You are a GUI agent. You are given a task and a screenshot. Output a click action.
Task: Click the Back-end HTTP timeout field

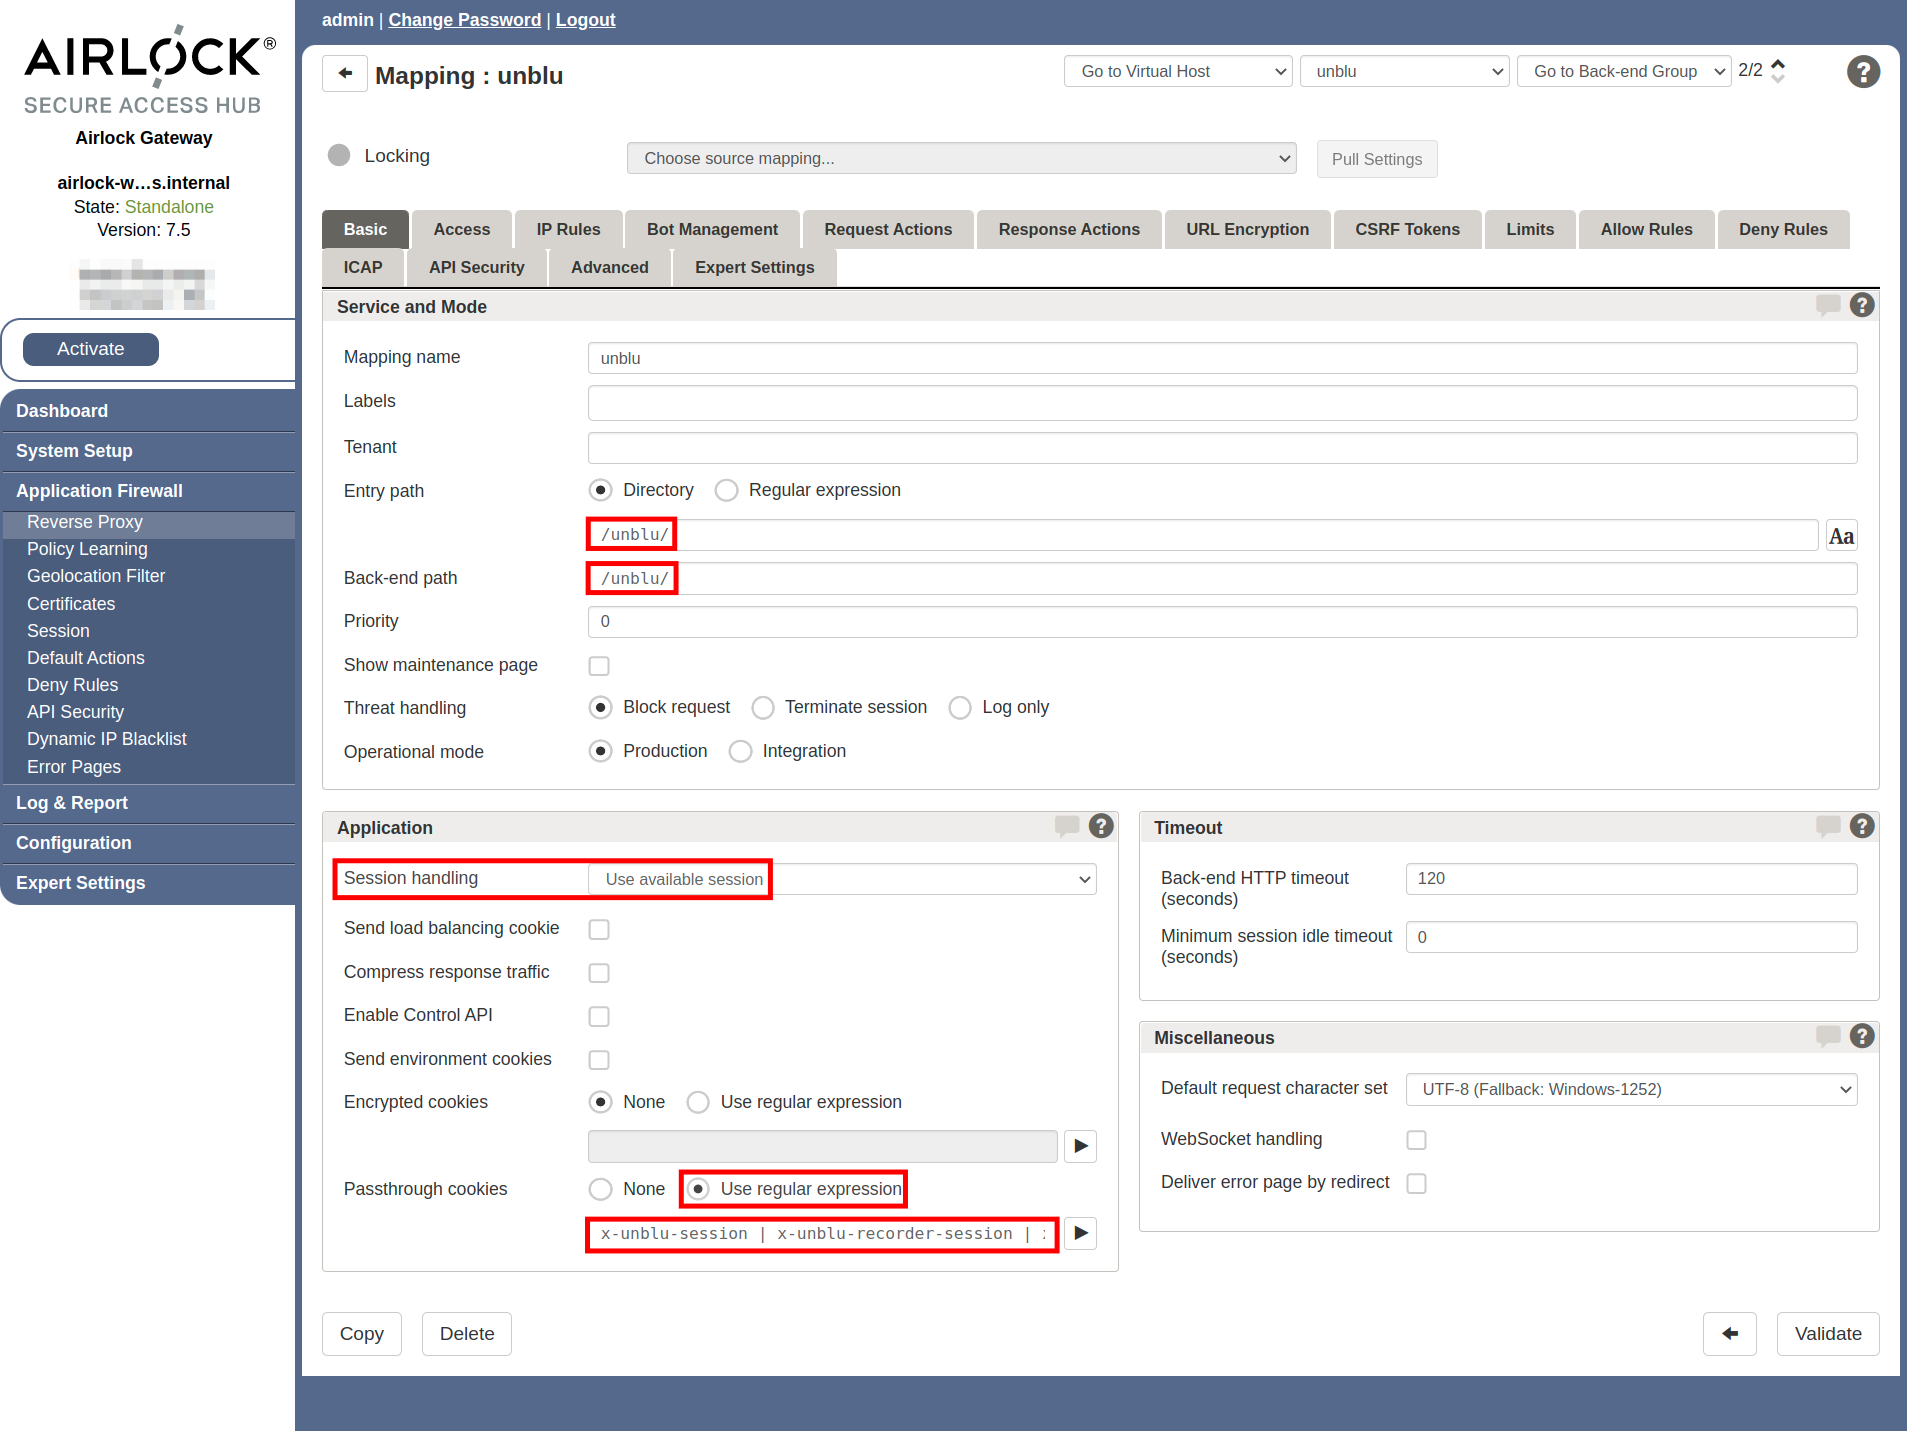point(1630,878)
